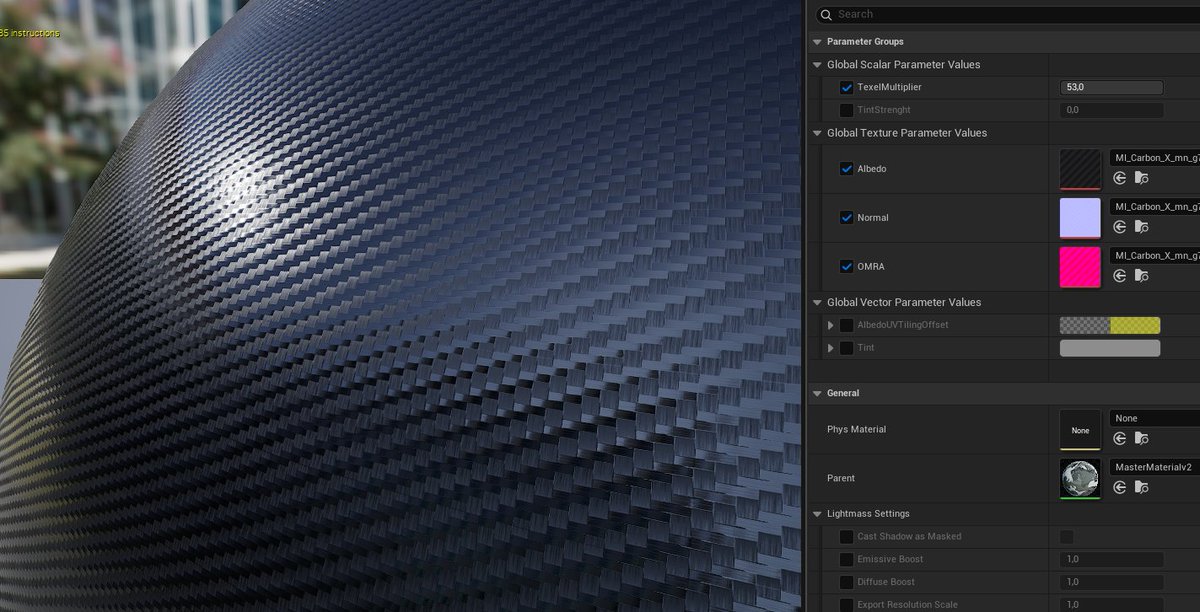Uncheck the Albedo texture override

tap(847, 169)
